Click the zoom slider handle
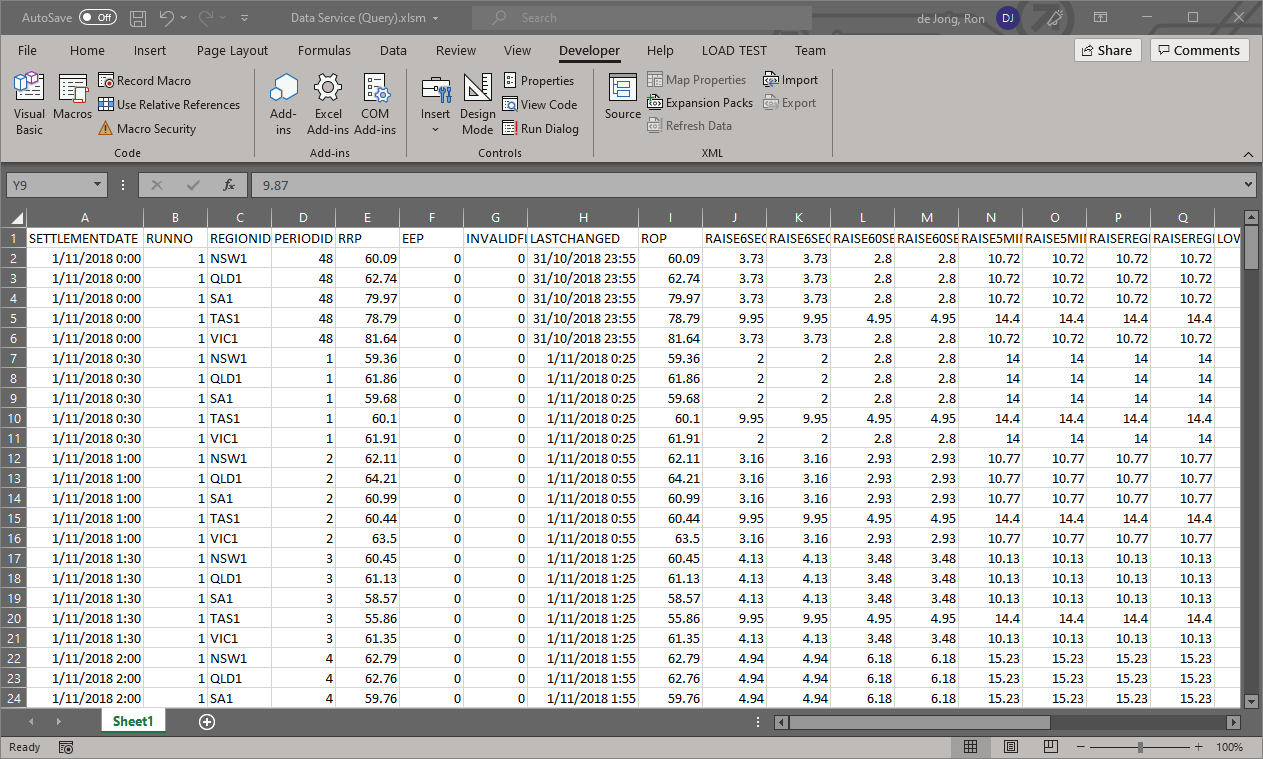The height and width of the screenshot is (759, 1263). coord(1141,747)
